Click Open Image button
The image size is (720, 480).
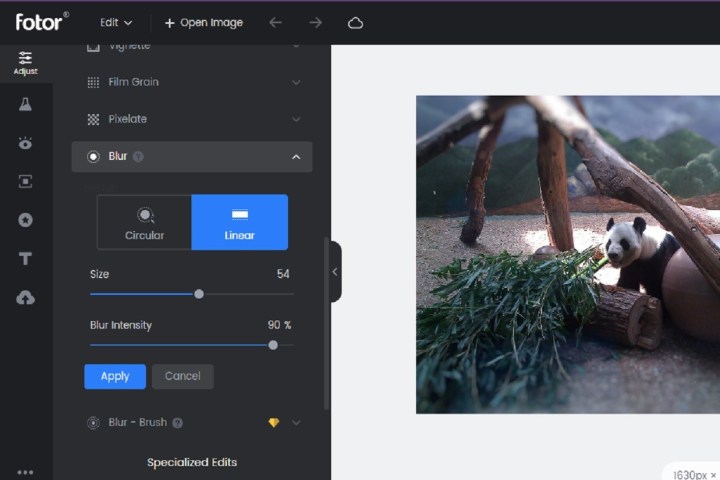pos(203,23)
